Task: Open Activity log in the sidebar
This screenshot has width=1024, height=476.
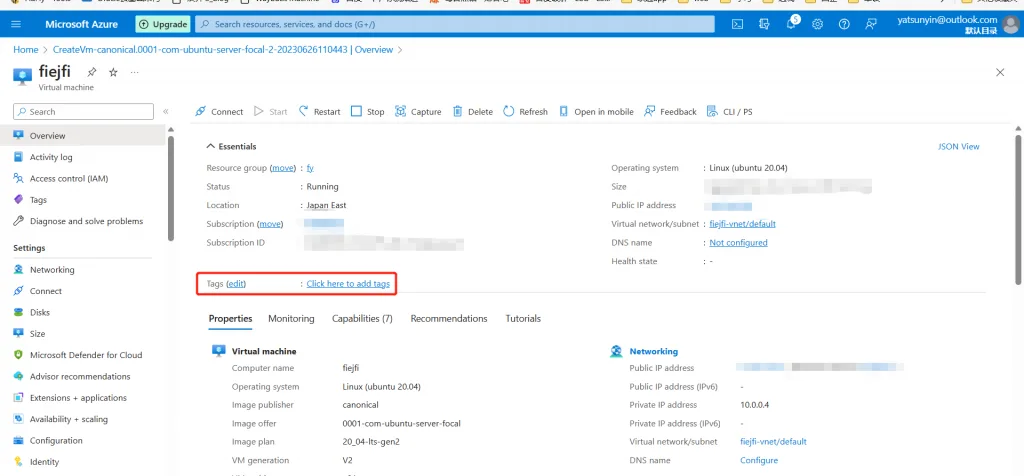Action: click(51, 157)
